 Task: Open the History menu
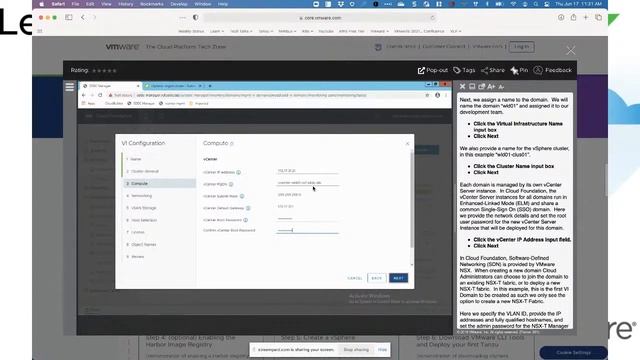(x=125, y=4)
